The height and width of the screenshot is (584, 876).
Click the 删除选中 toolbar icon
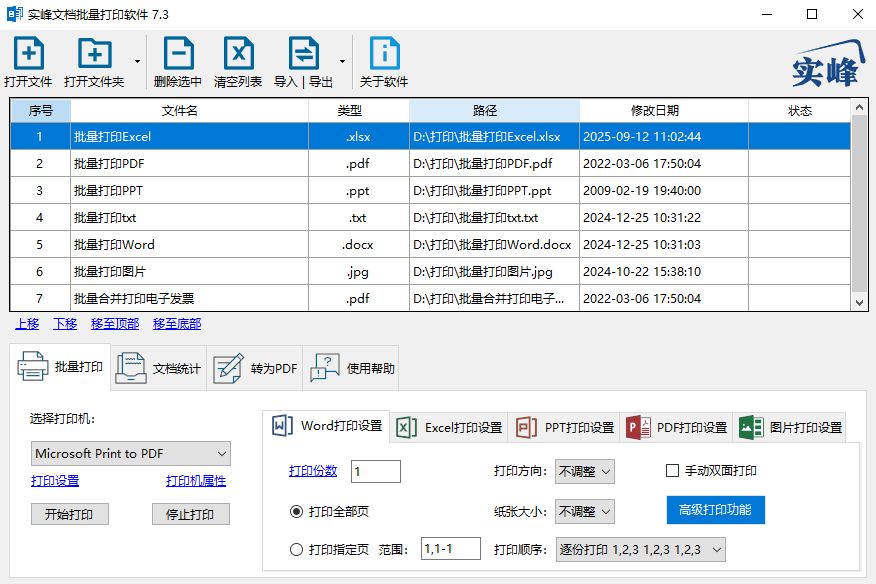click(x=178, y=54)
